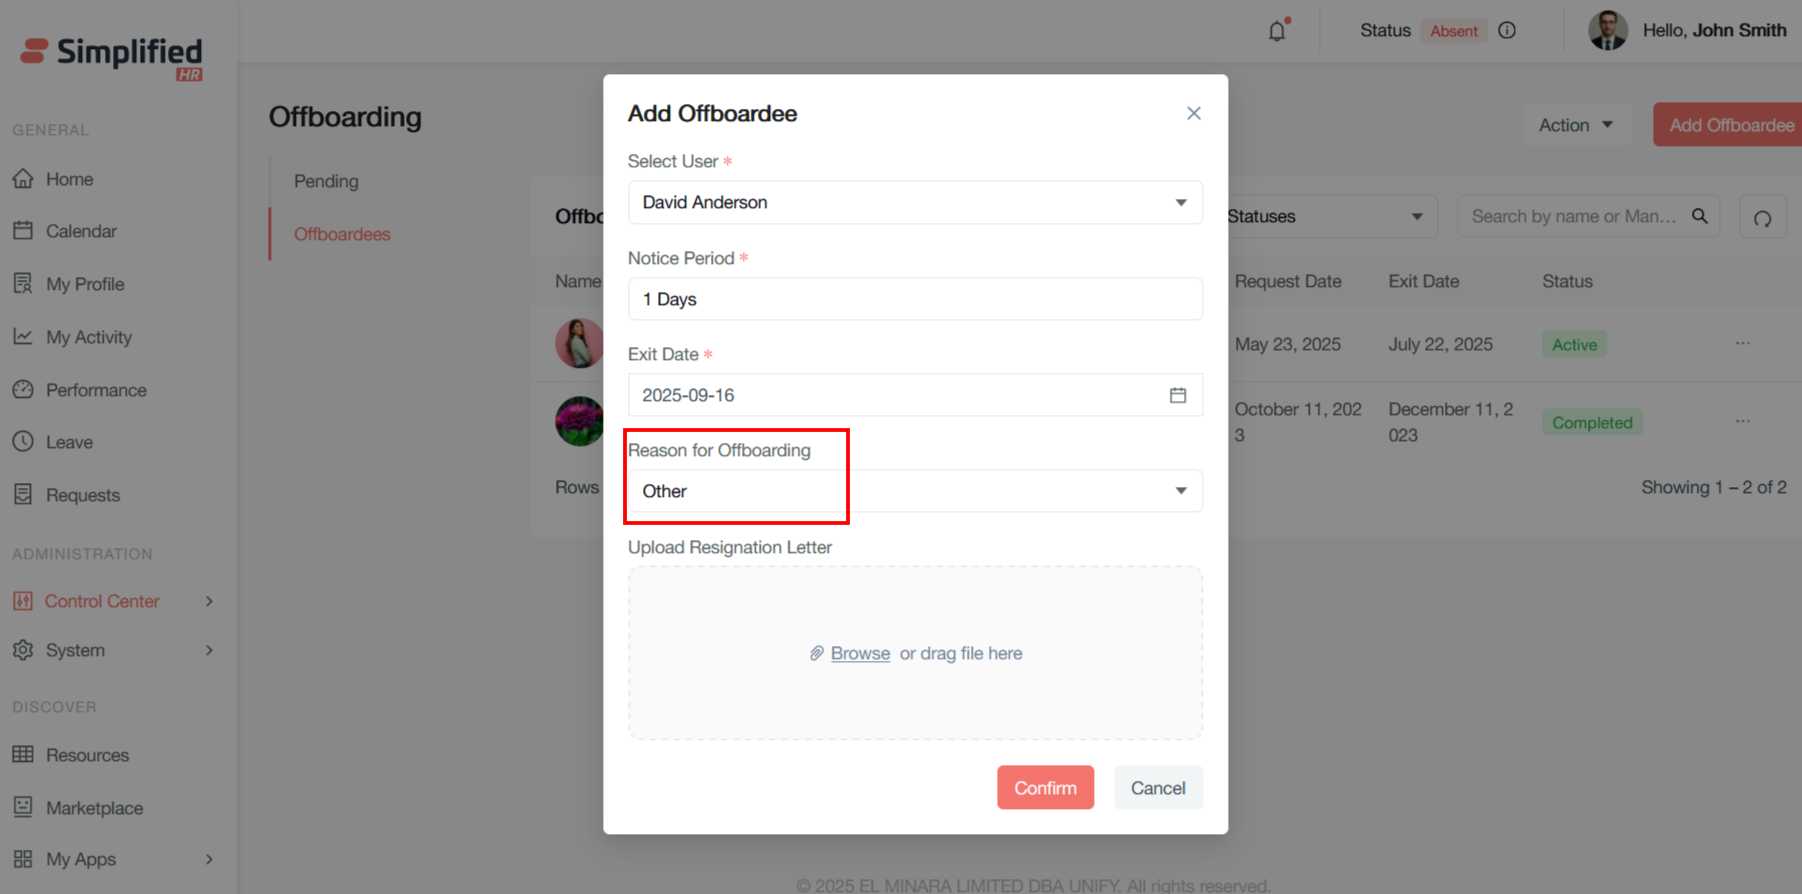Select the Offboardees tab

tap(342, 234)
